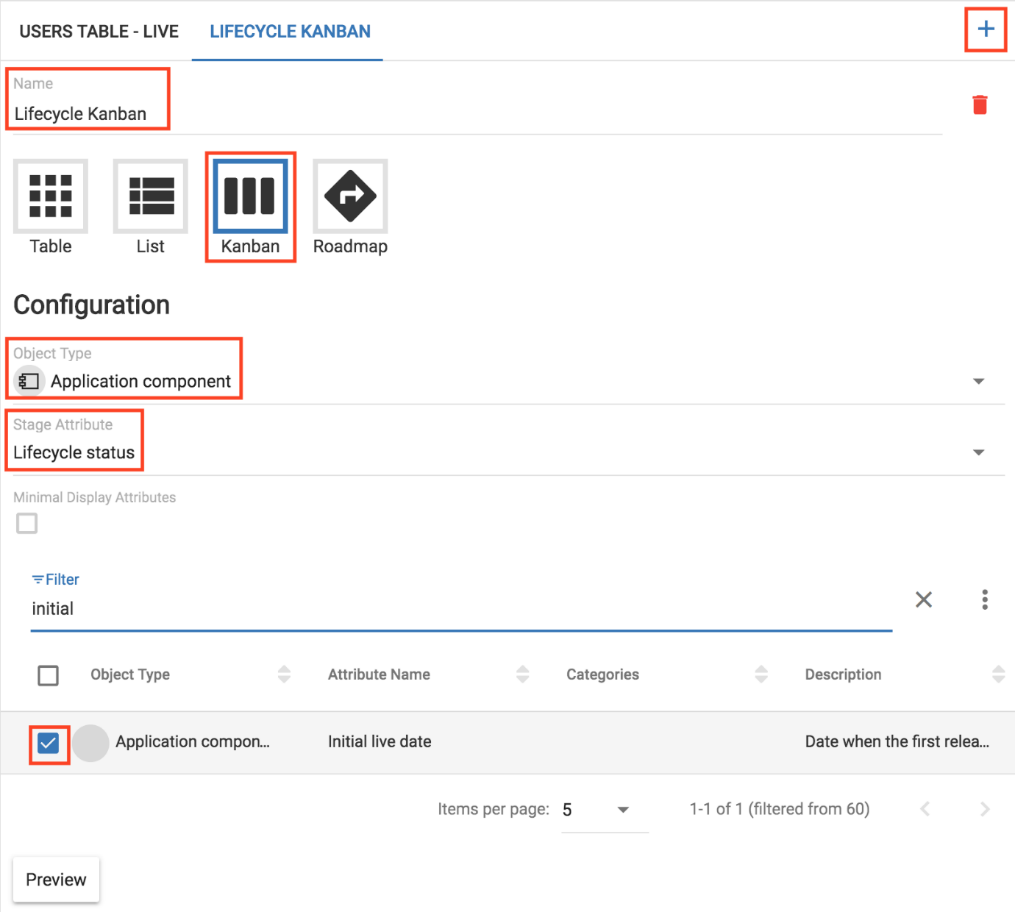Select the Lifecycle Kanban tab
This screenshot has height=912, width=1015.
coord(290,31)
